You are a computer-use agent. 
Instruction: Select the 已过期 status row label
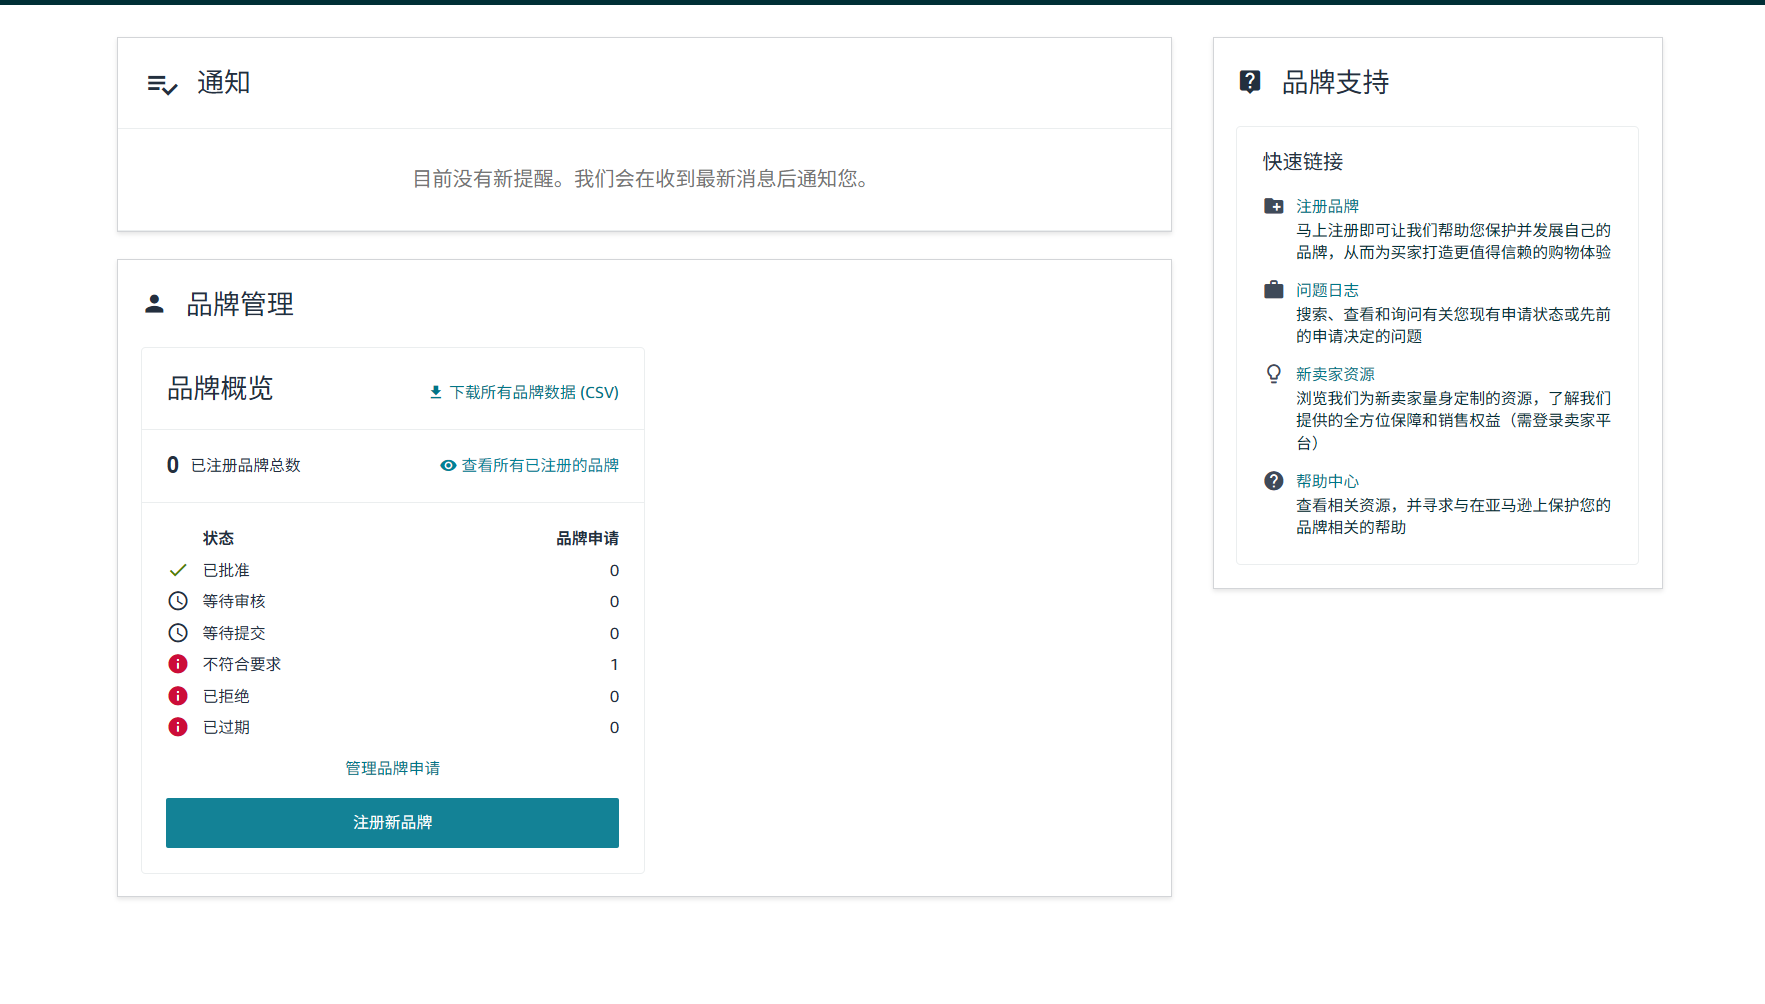226,727
